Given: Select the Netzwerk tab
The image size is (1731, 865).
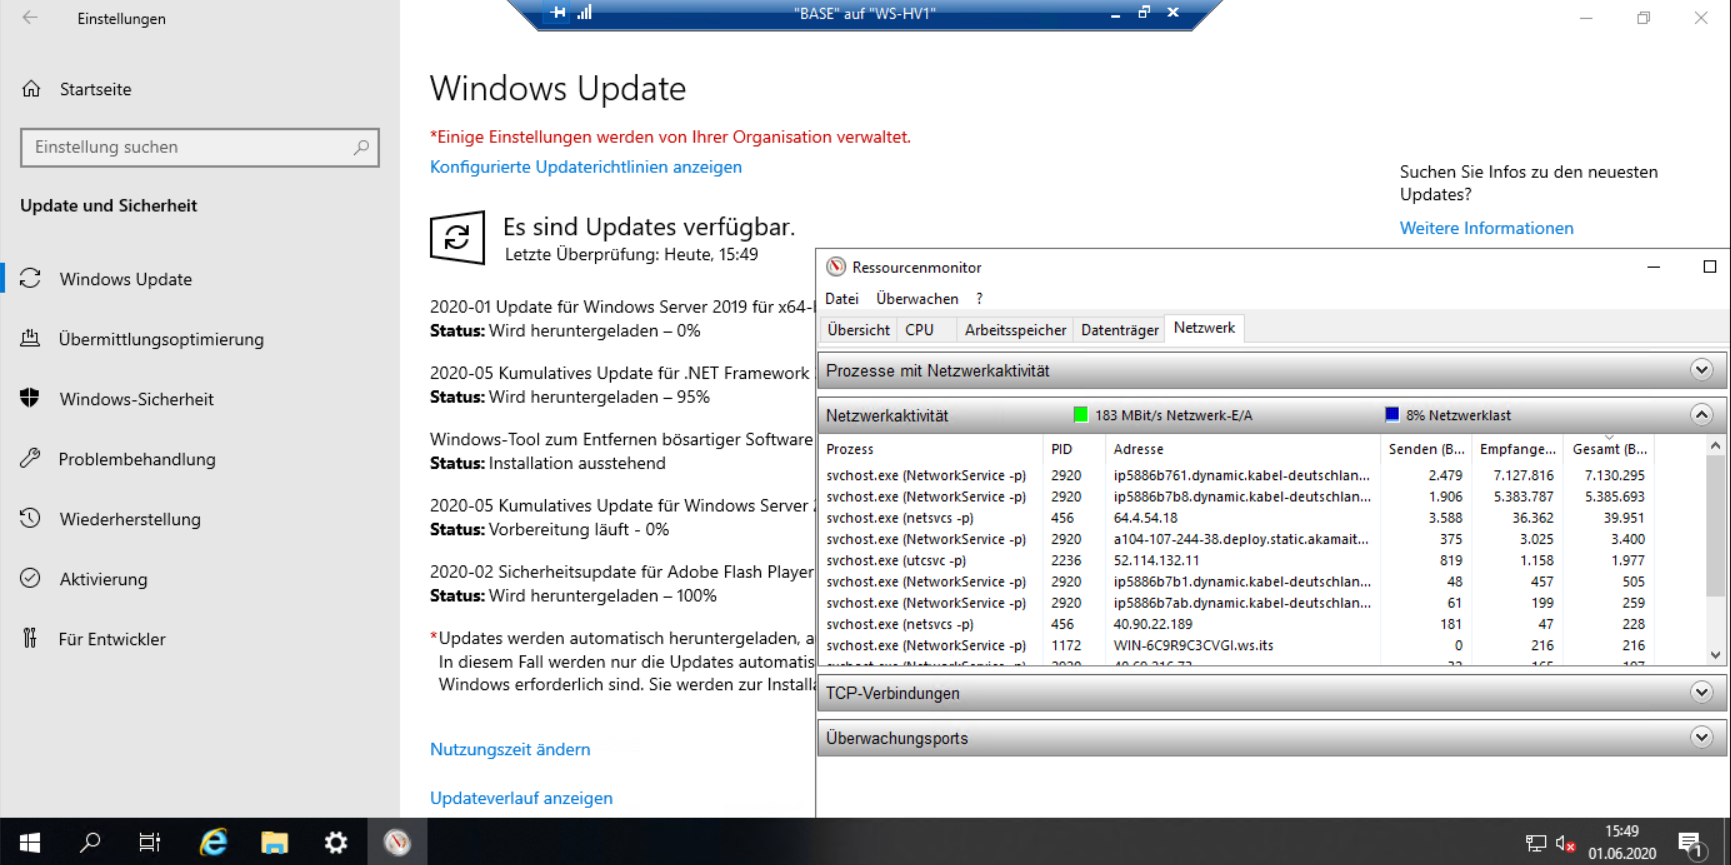Looking at the screenshot, I should [1204, 328].
